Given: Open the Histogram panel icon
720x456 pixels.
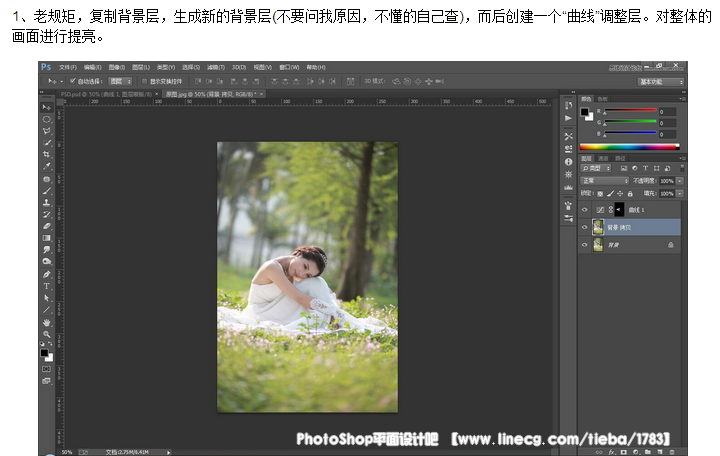Looking at the screenshot, I should tap(568, 187).
